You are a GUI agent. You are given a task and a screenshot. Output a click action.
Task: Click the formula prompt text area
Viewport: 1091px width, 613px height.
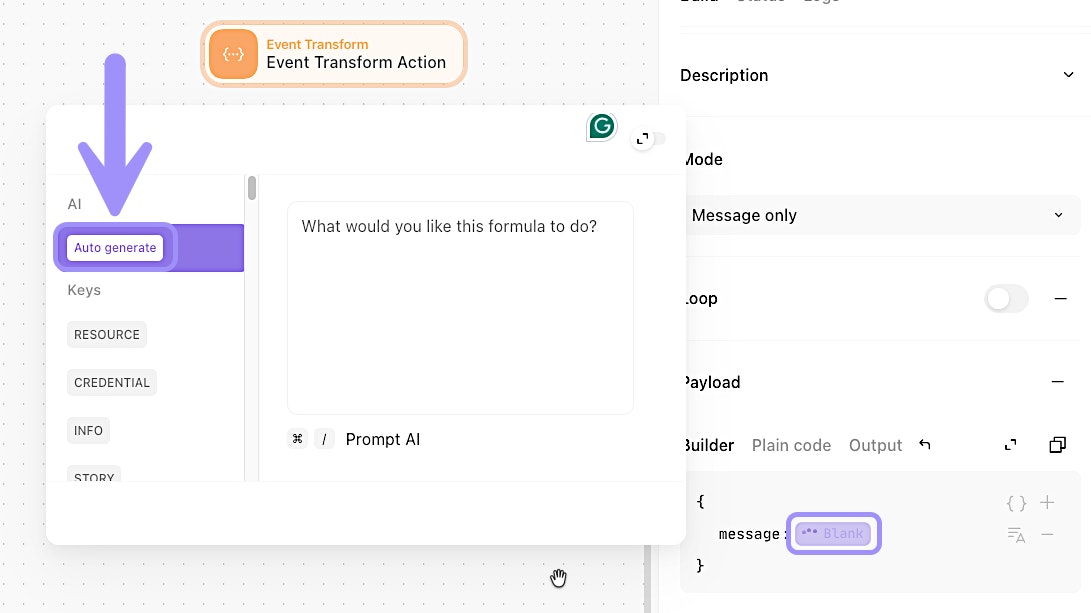pyautogui.click(x=460, y=308)
